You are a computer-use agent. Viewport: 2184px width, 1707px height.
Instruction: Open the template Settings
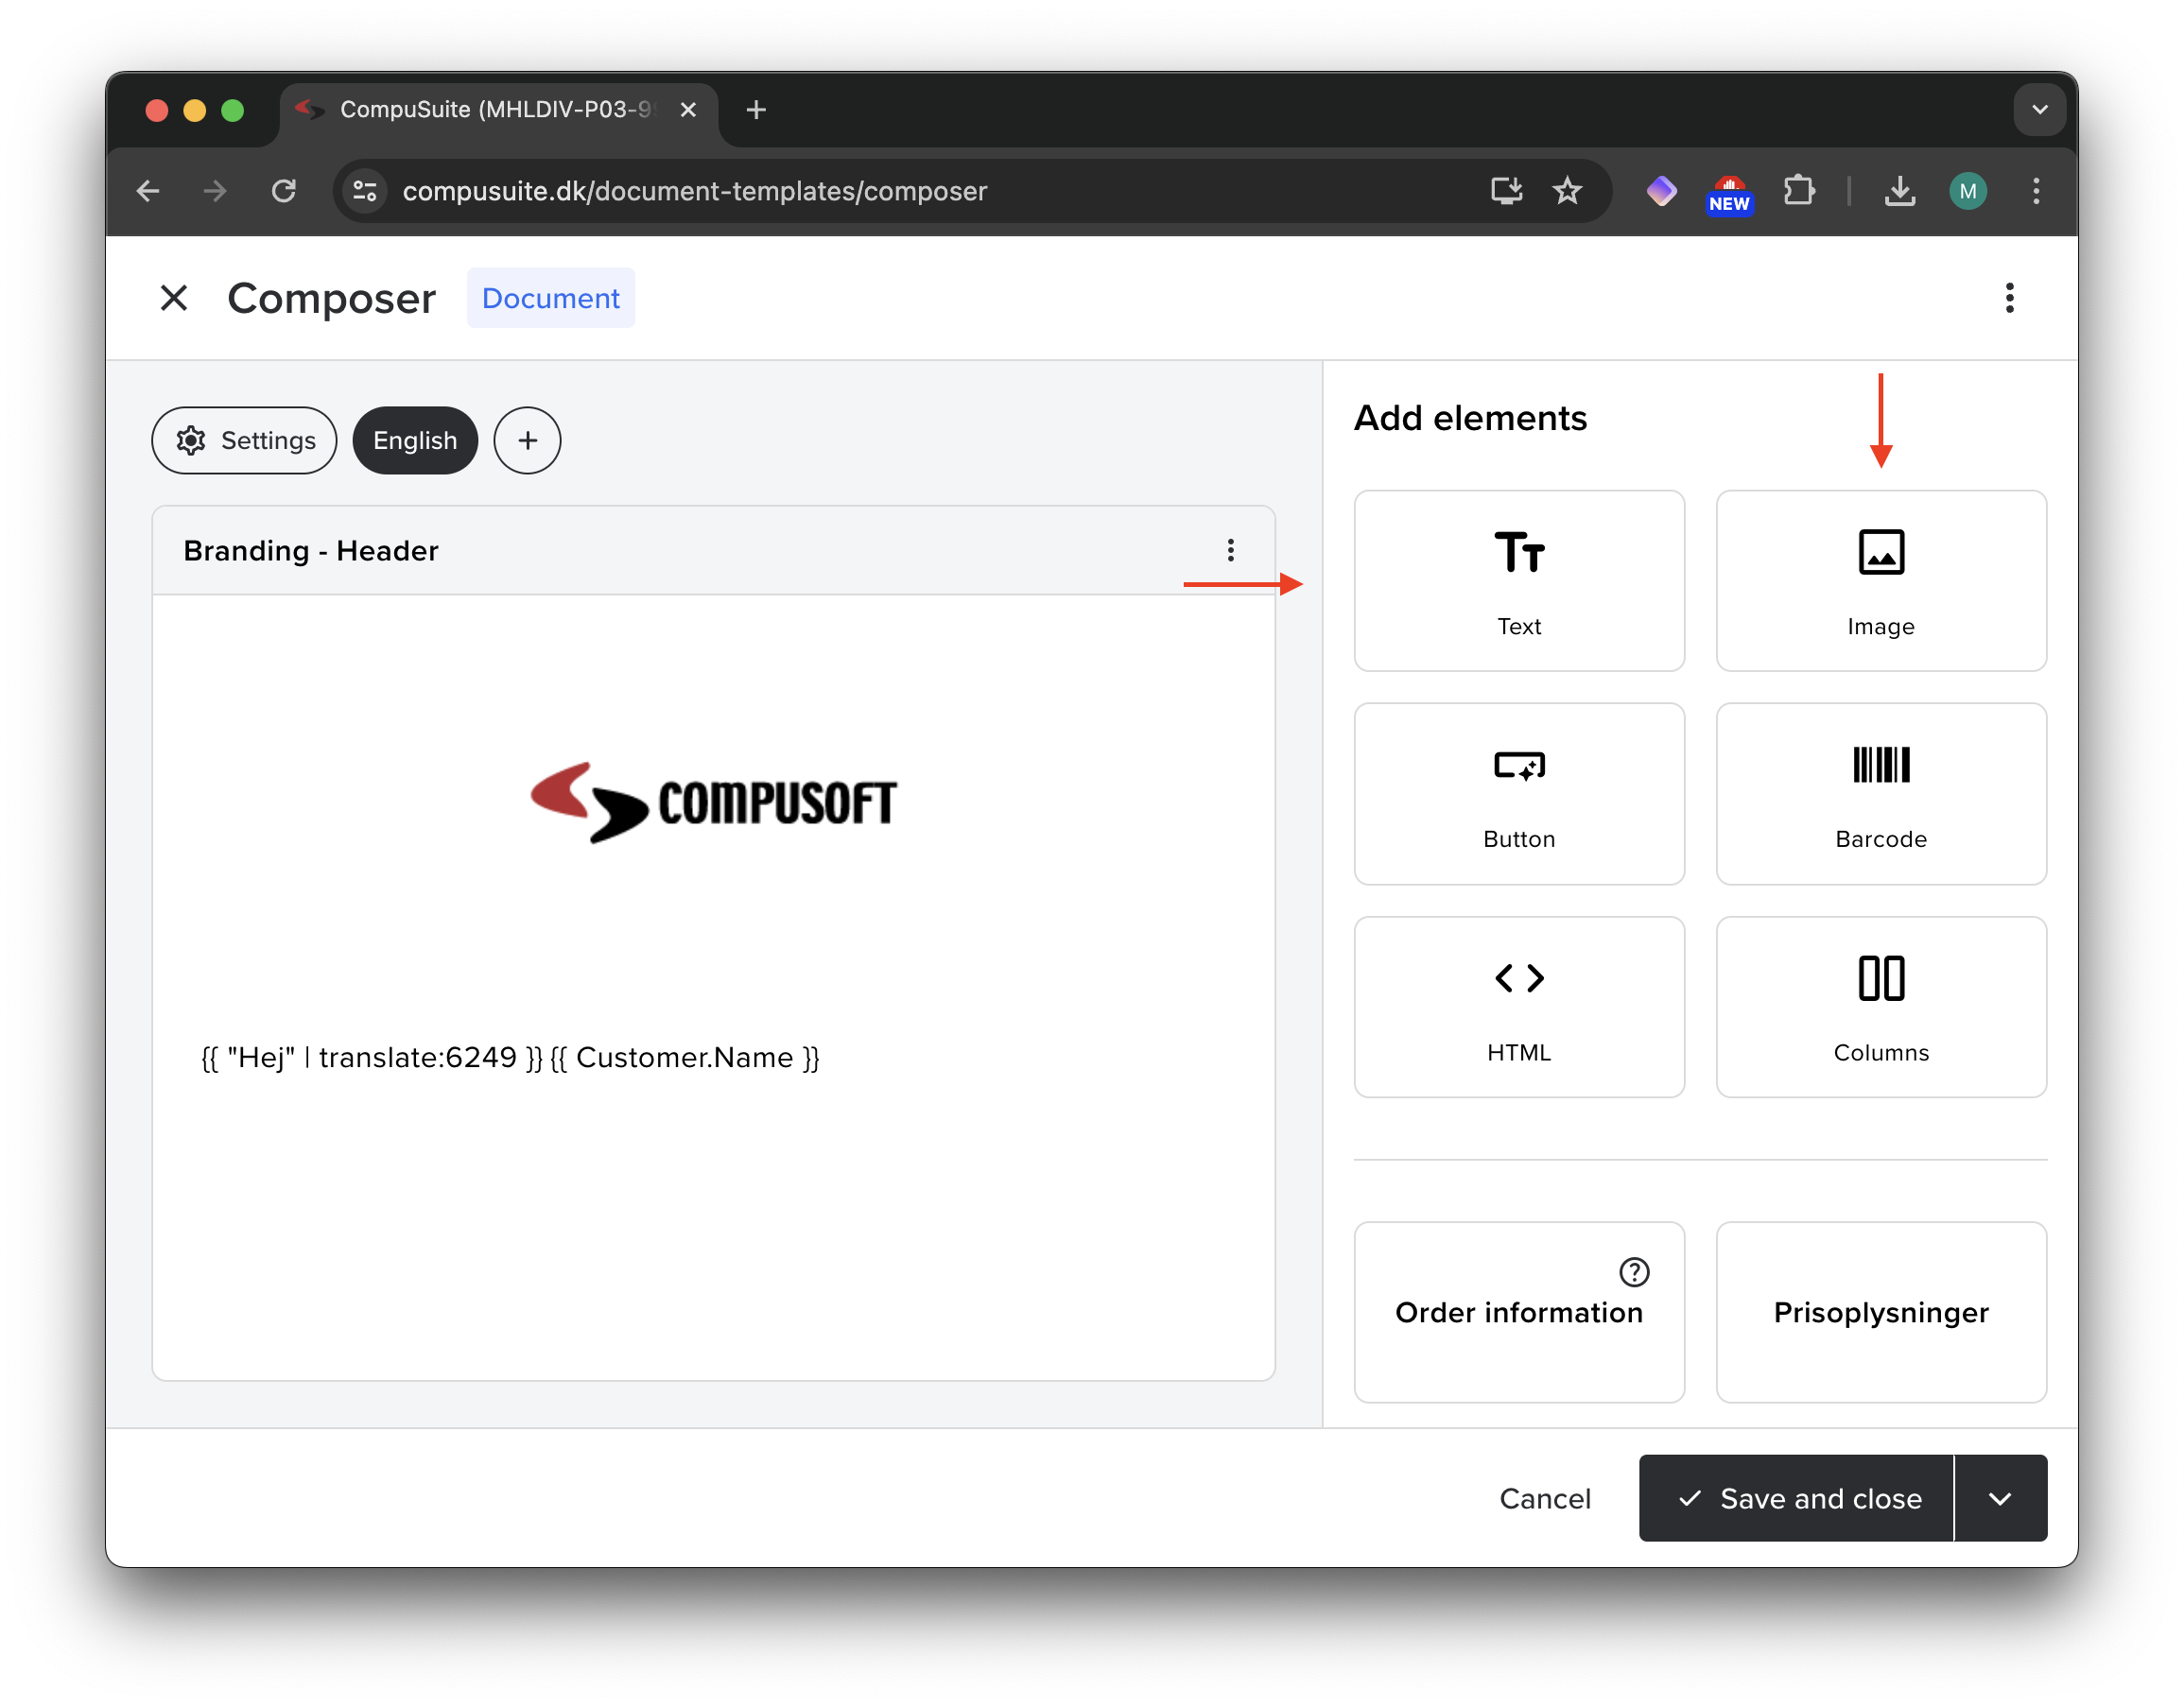click(x=244, y=440)
